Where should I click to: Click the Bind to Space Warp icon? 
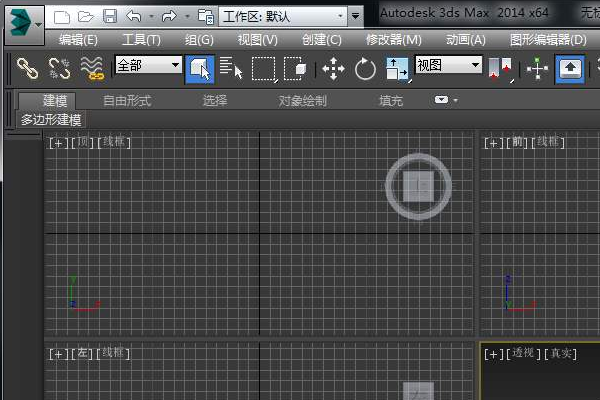tap(92, 68)
